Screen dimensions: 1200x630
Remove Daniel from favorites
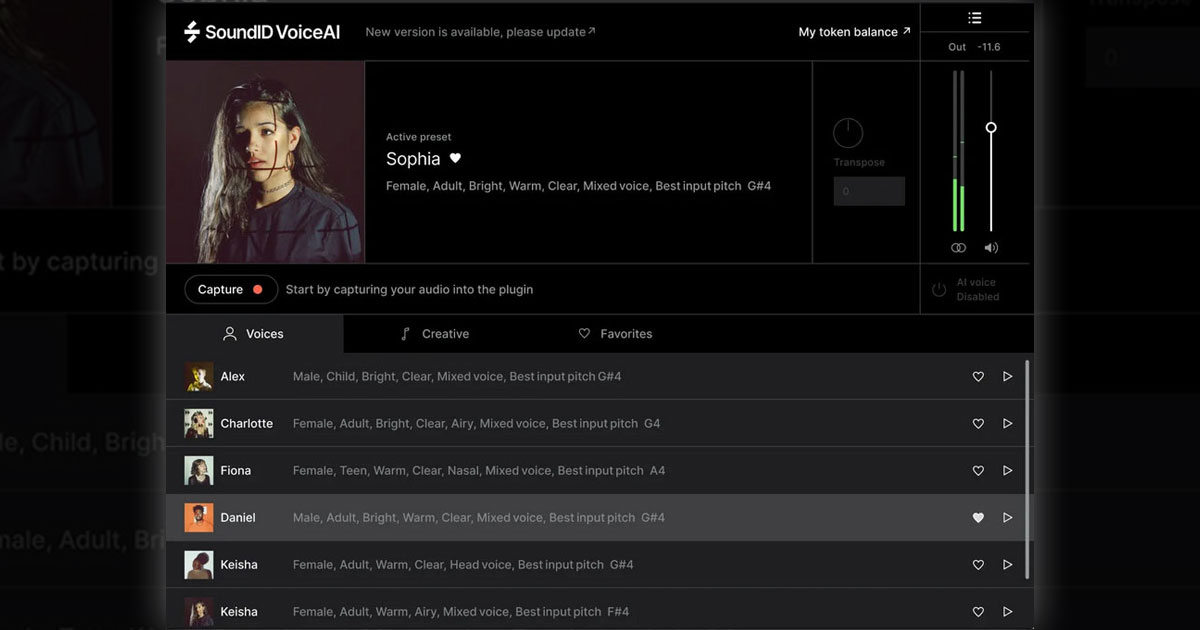978,518
